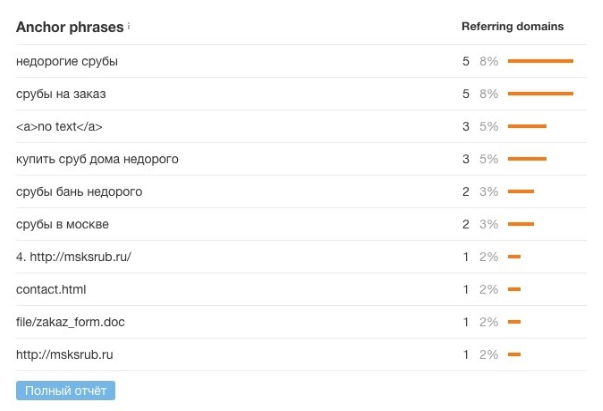Viewport: 603px width, 411px height.
Task: Open the <a>no text</a> anchor row
Action: tap(59, 127)
